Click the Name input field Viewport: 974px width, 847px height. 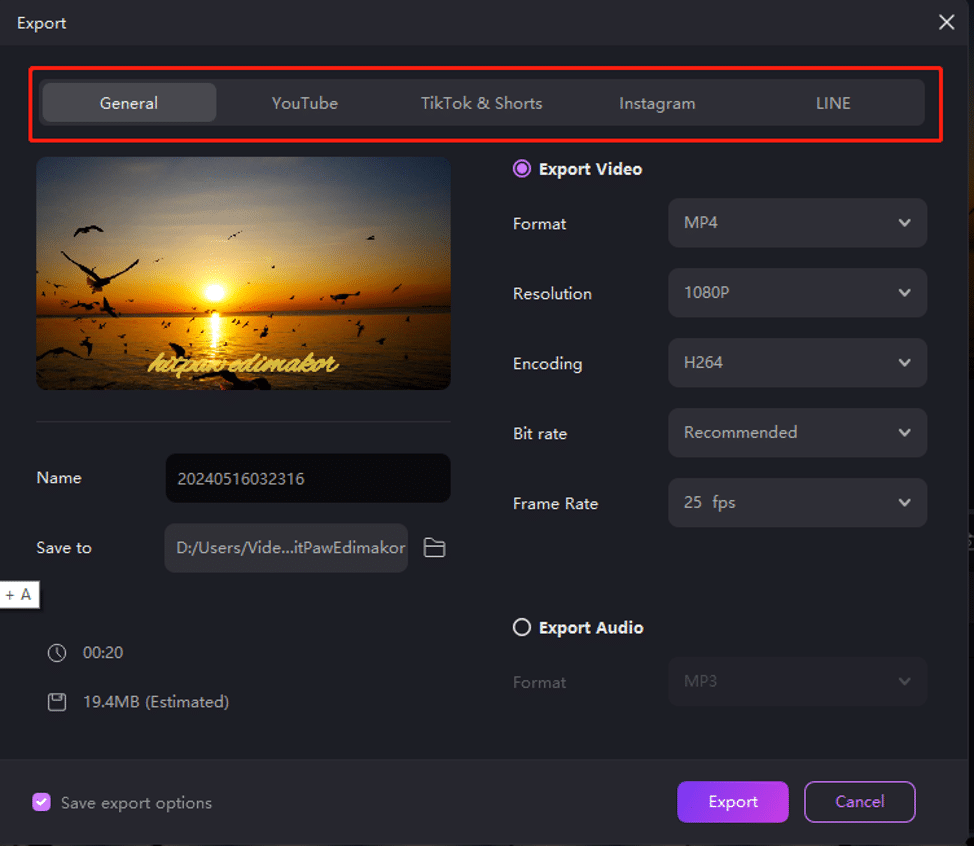(x=307, y=479)
